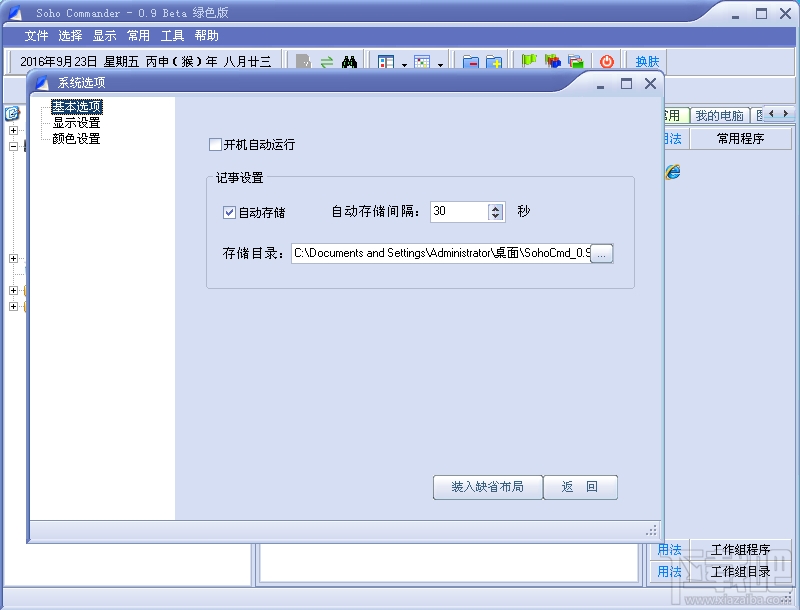Open the 文件 menu

coord(36,36)
